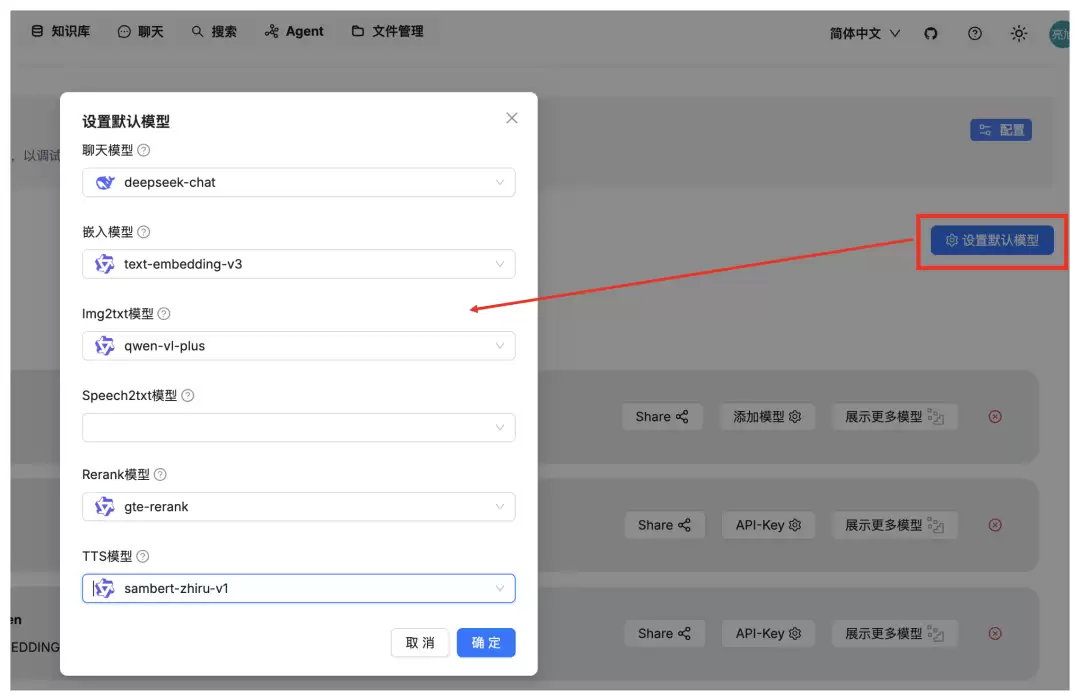Click API-Key button in the bottom row
The height and width of the screenshot is (698, 1080).
[768, 633]
